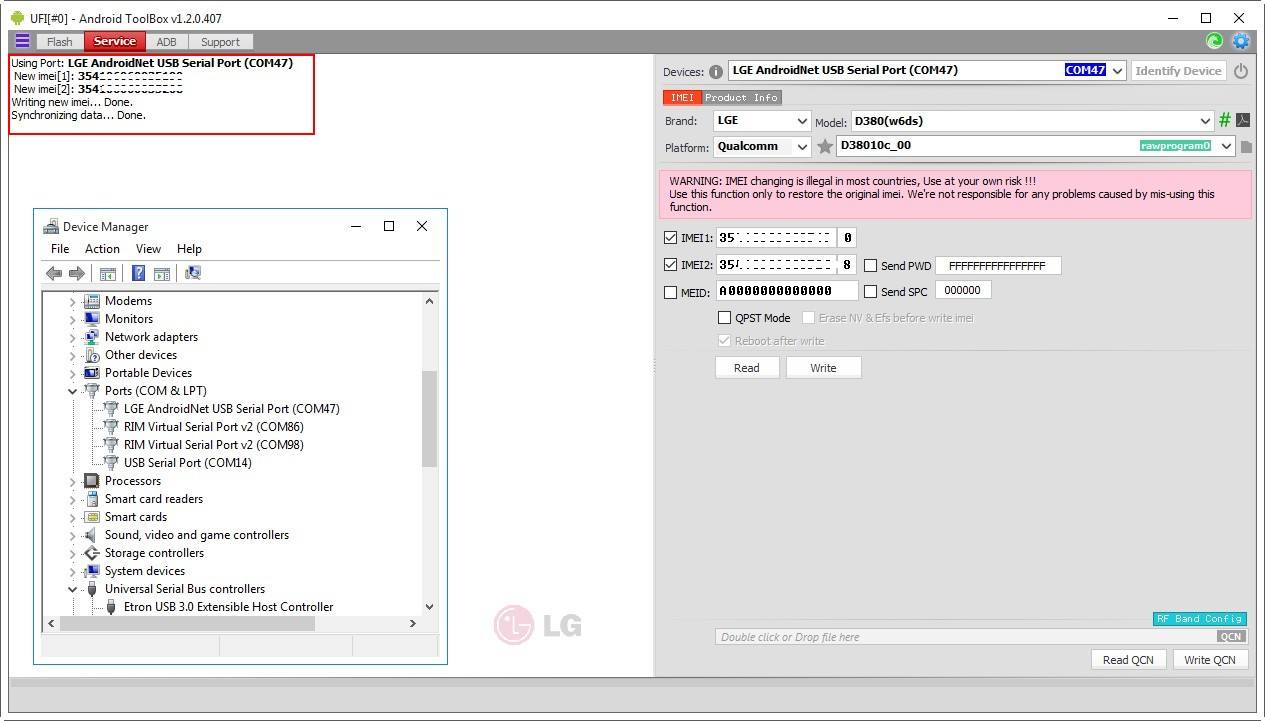This screenshot has height=721, width=1265.
Task: Switch to the Support tab
Action: tap(220, 42)
